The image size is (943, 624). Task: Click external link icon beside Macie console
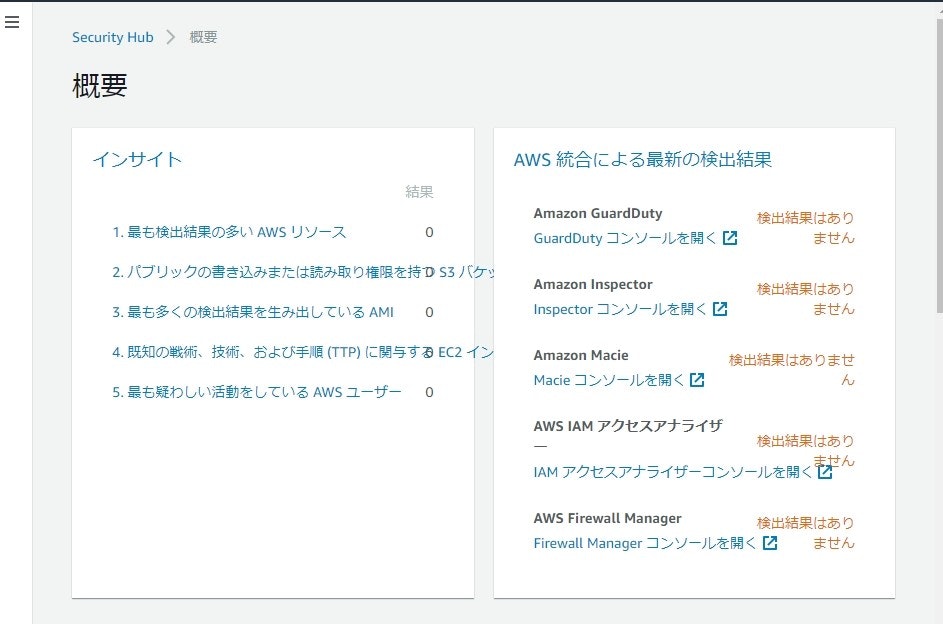(697, 380)
